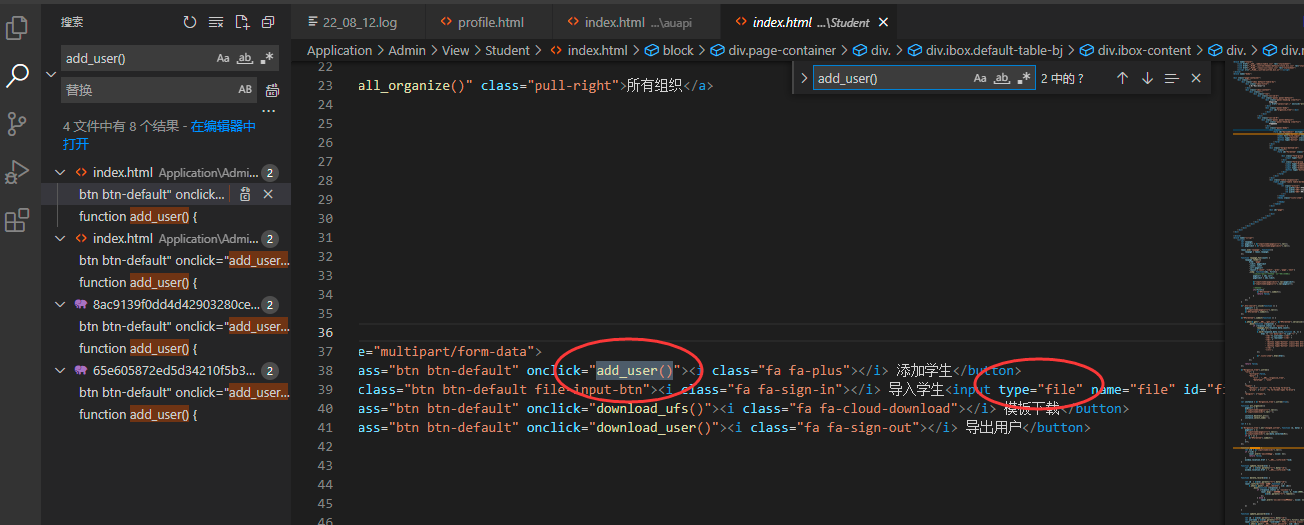
Task: Collapse the replace field in the search sidebar
Action: pyautogui.click(x=51, y=74)
